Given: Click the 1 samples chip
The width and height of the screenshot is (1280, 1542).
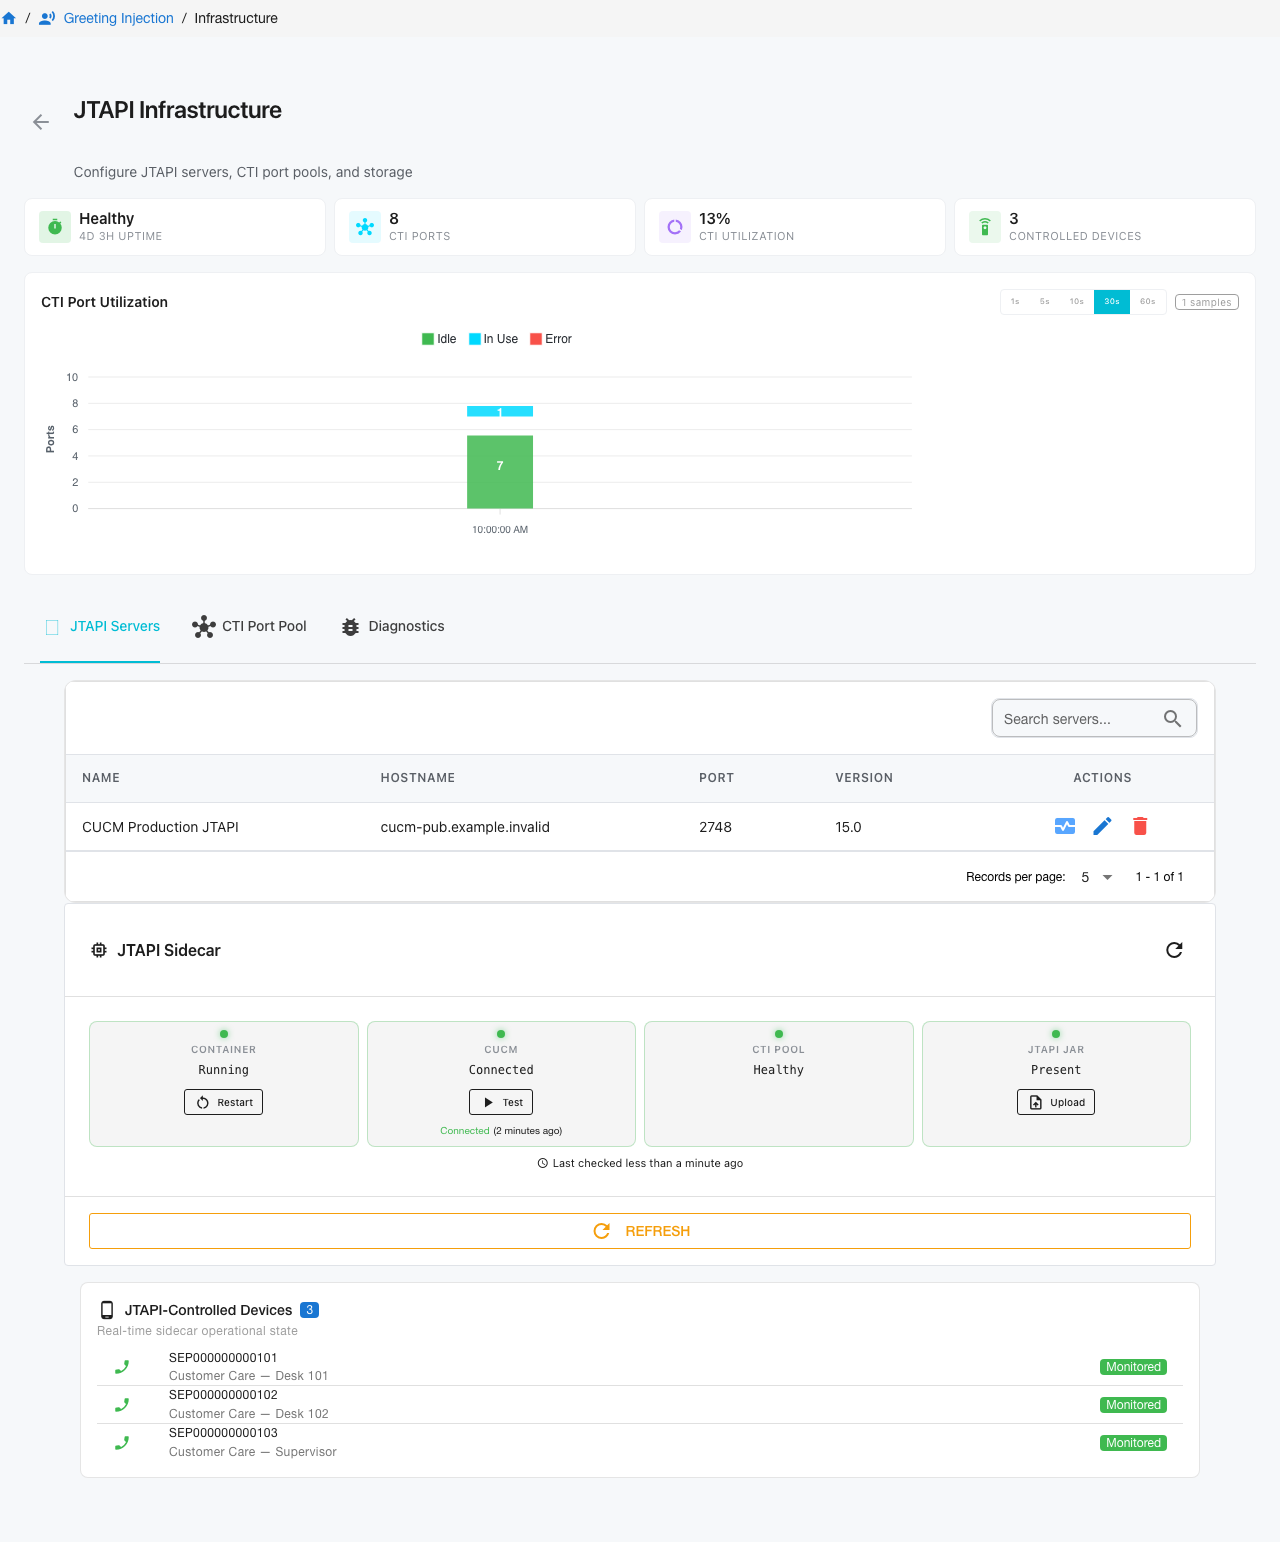Looking at the screenshot, I should [x=1207, y=302].
